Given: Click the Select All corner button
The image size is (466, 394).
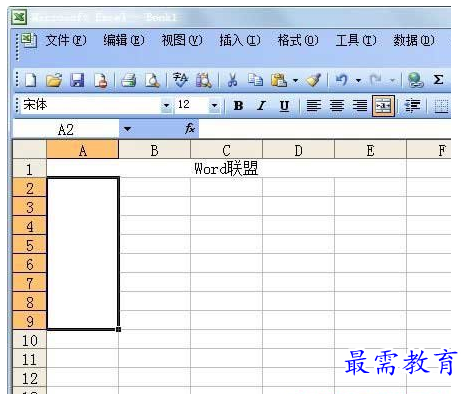Looking at the screenshot, I should click(x=29, y=149).
